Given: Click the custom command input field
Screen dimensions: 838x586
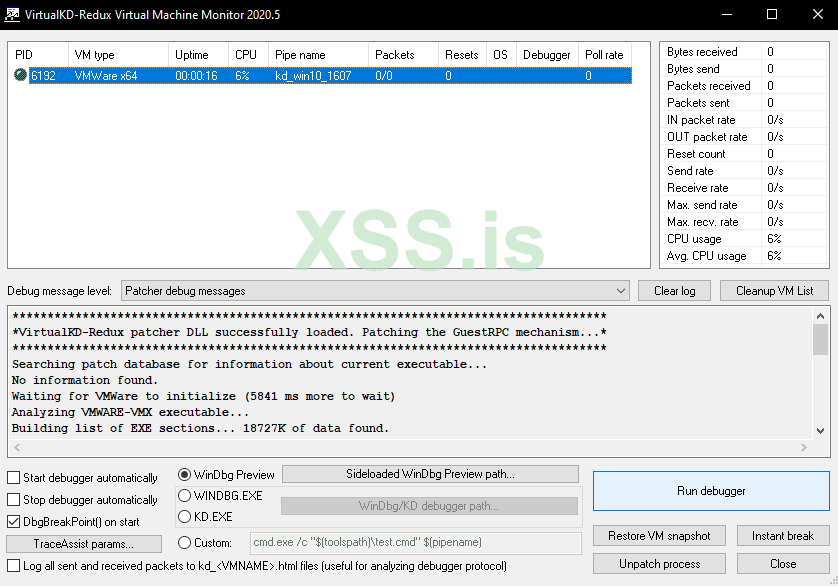Looking at the screenshot, I should [416, 543].
